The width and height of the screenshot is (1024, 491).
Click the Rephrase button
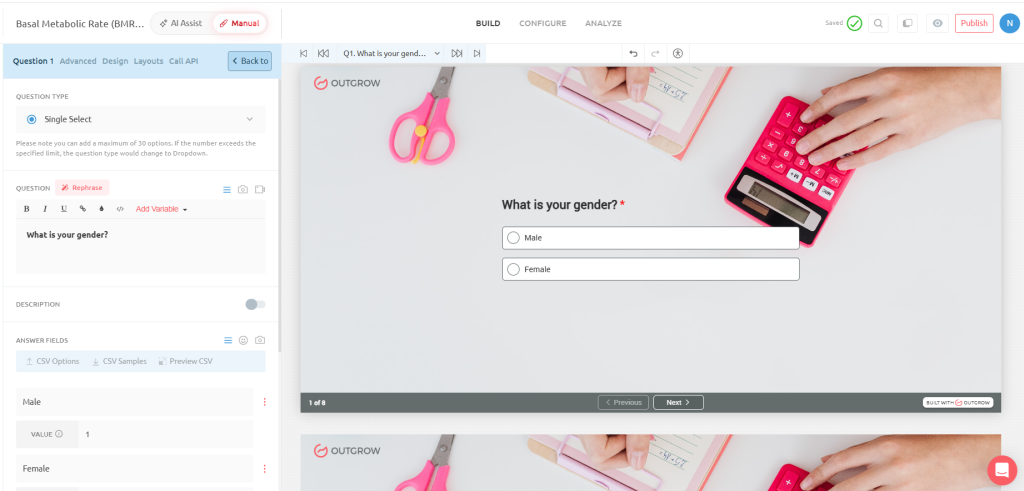pyautogui.click(x=82, y=188)
